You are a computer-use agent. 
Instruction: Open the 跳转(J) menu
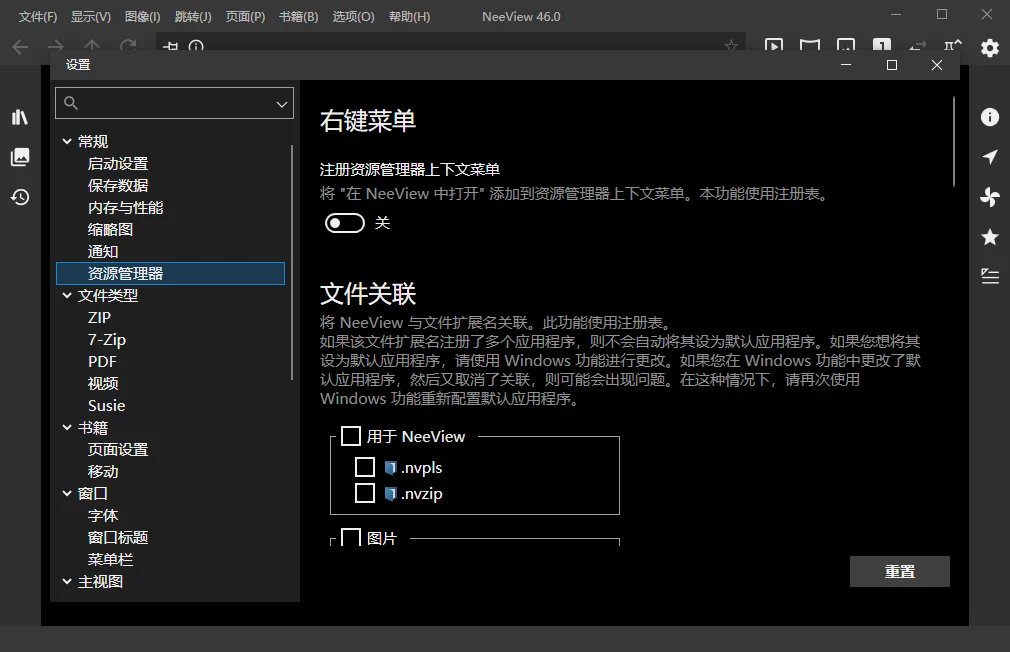[193, 17]
